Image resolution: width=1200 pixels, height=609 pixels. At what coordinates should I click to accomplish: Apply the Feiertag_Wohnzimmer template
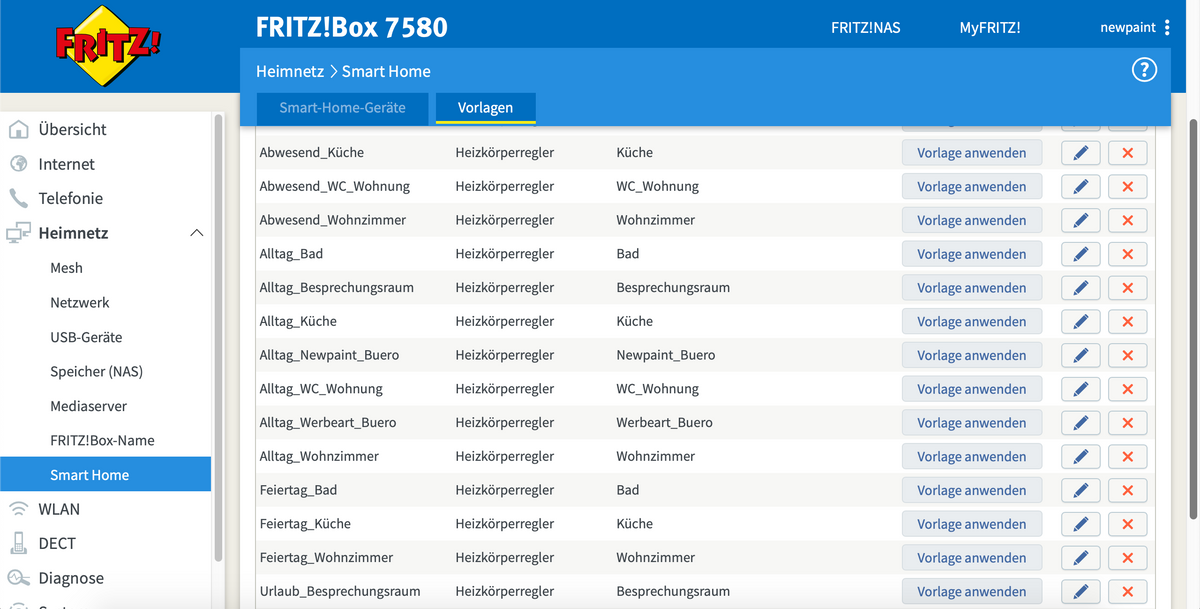pos(972,558)
